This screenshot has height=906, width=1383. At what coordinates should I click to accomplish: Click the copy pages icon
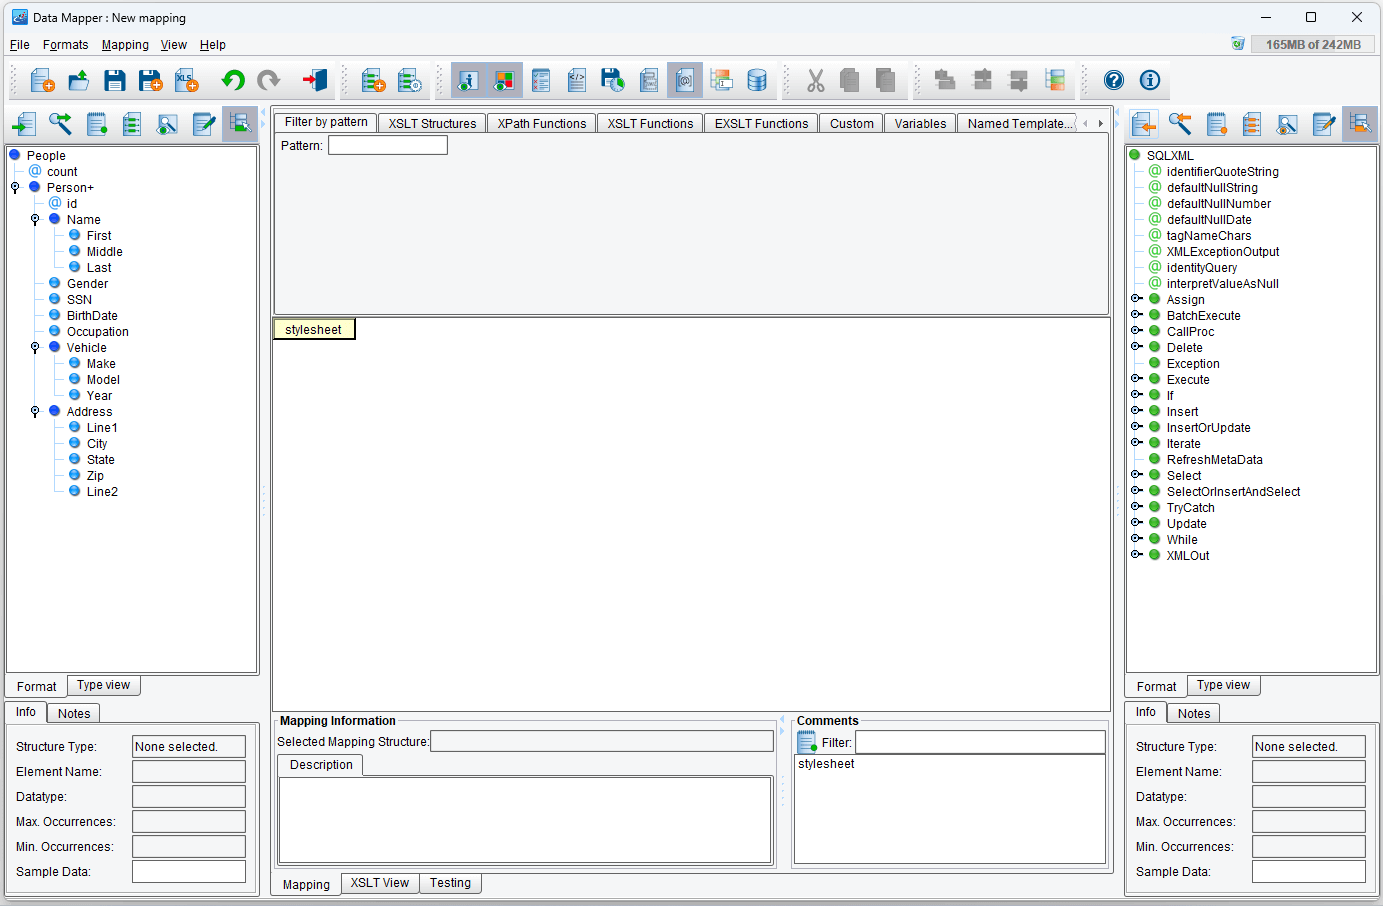[850, 80]
